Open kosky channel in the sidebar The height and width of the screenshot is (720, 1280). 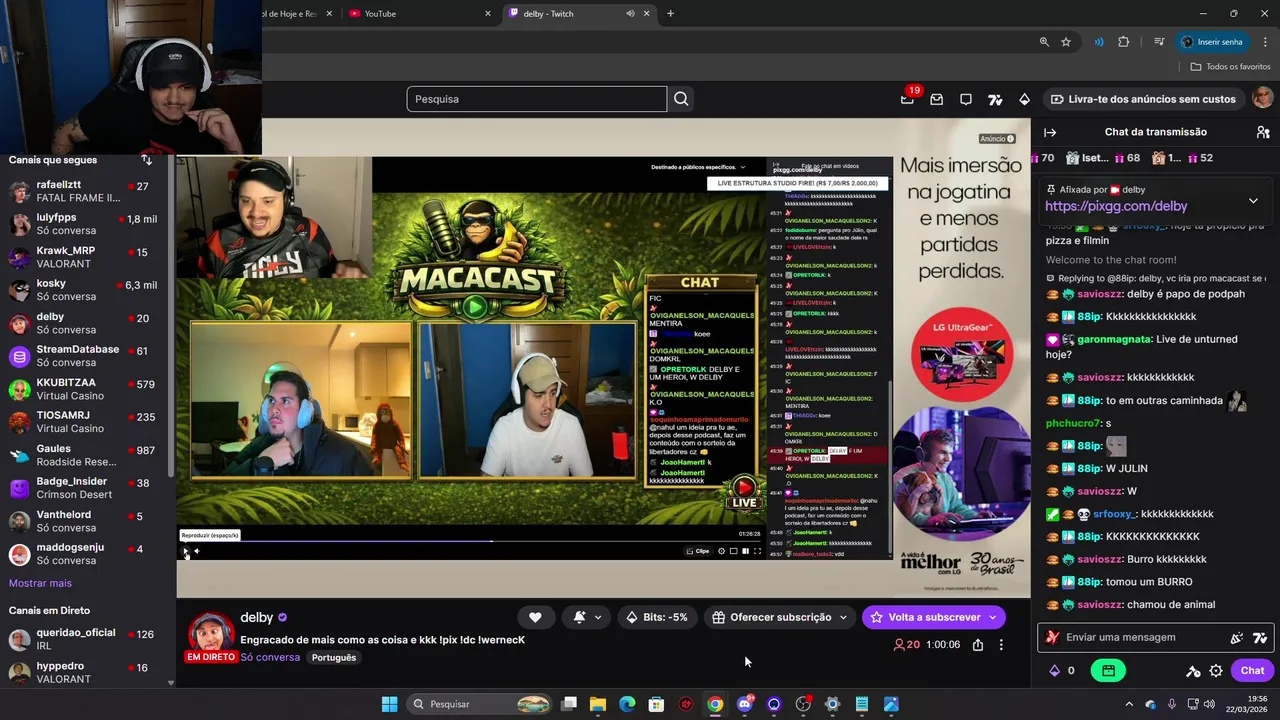pos(85,290)
